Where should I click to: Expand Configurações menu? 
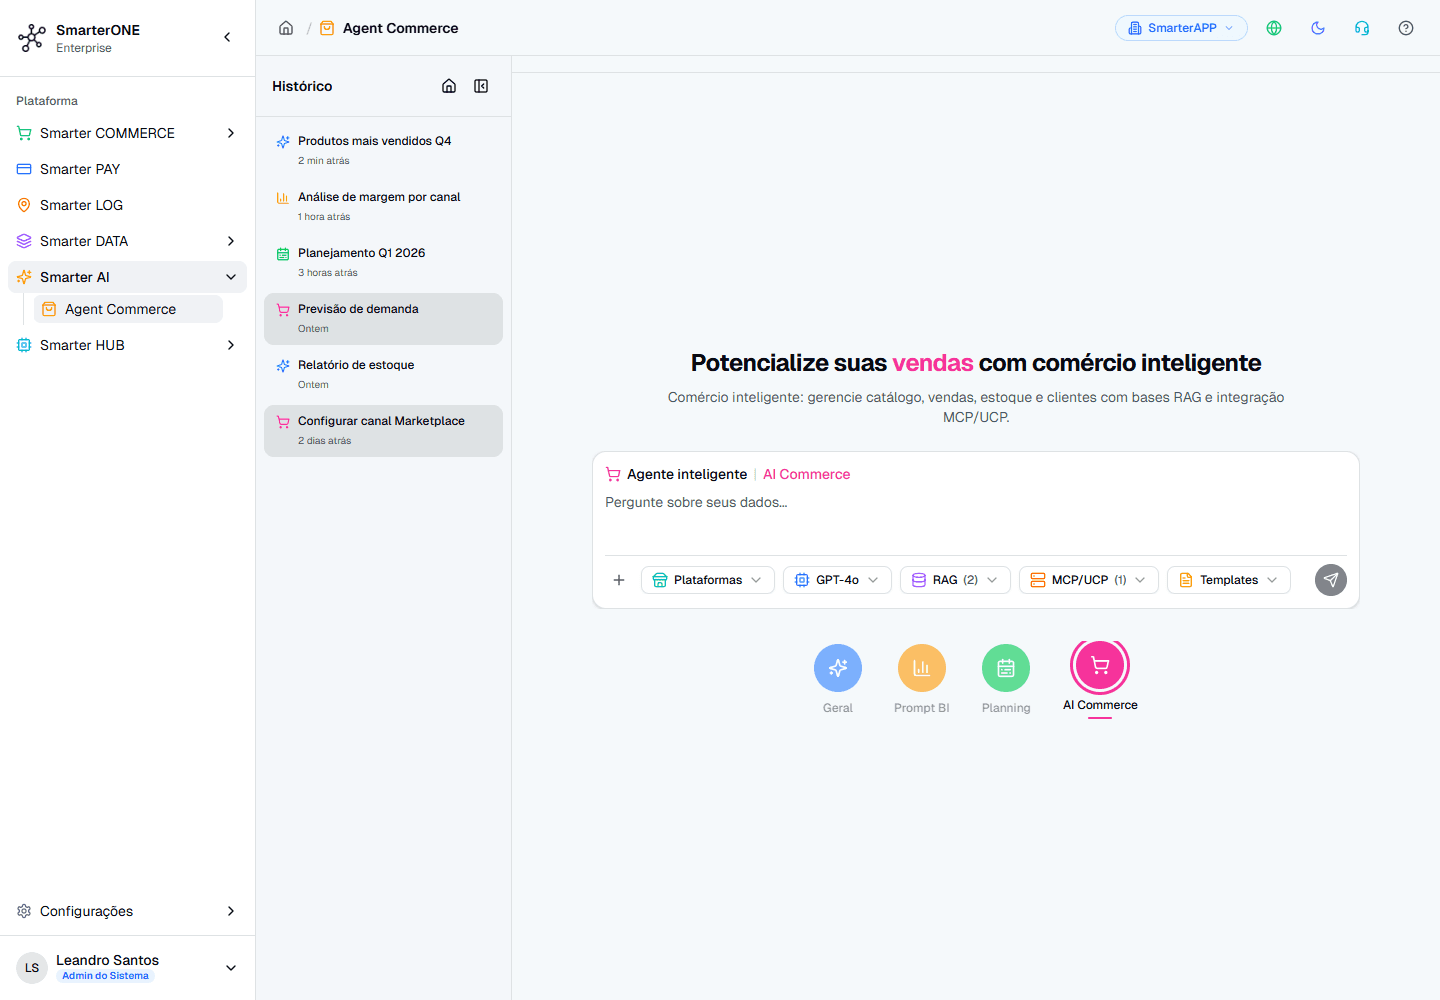point(127,911)
